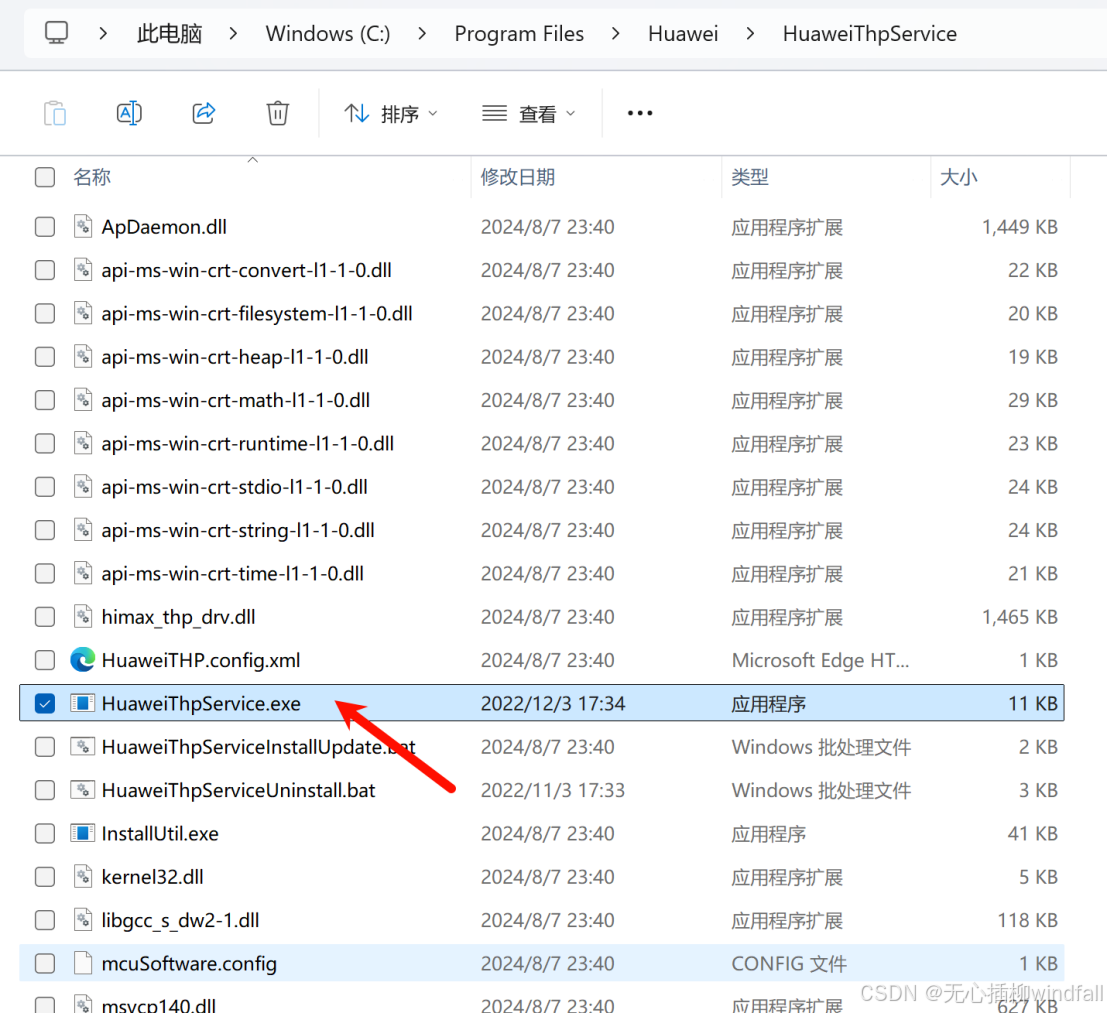The height and width of the screenshot is (1013, 1107).
Task: Expand chevron after Huawei breadcrumb
Action: [x=750, y=33]
